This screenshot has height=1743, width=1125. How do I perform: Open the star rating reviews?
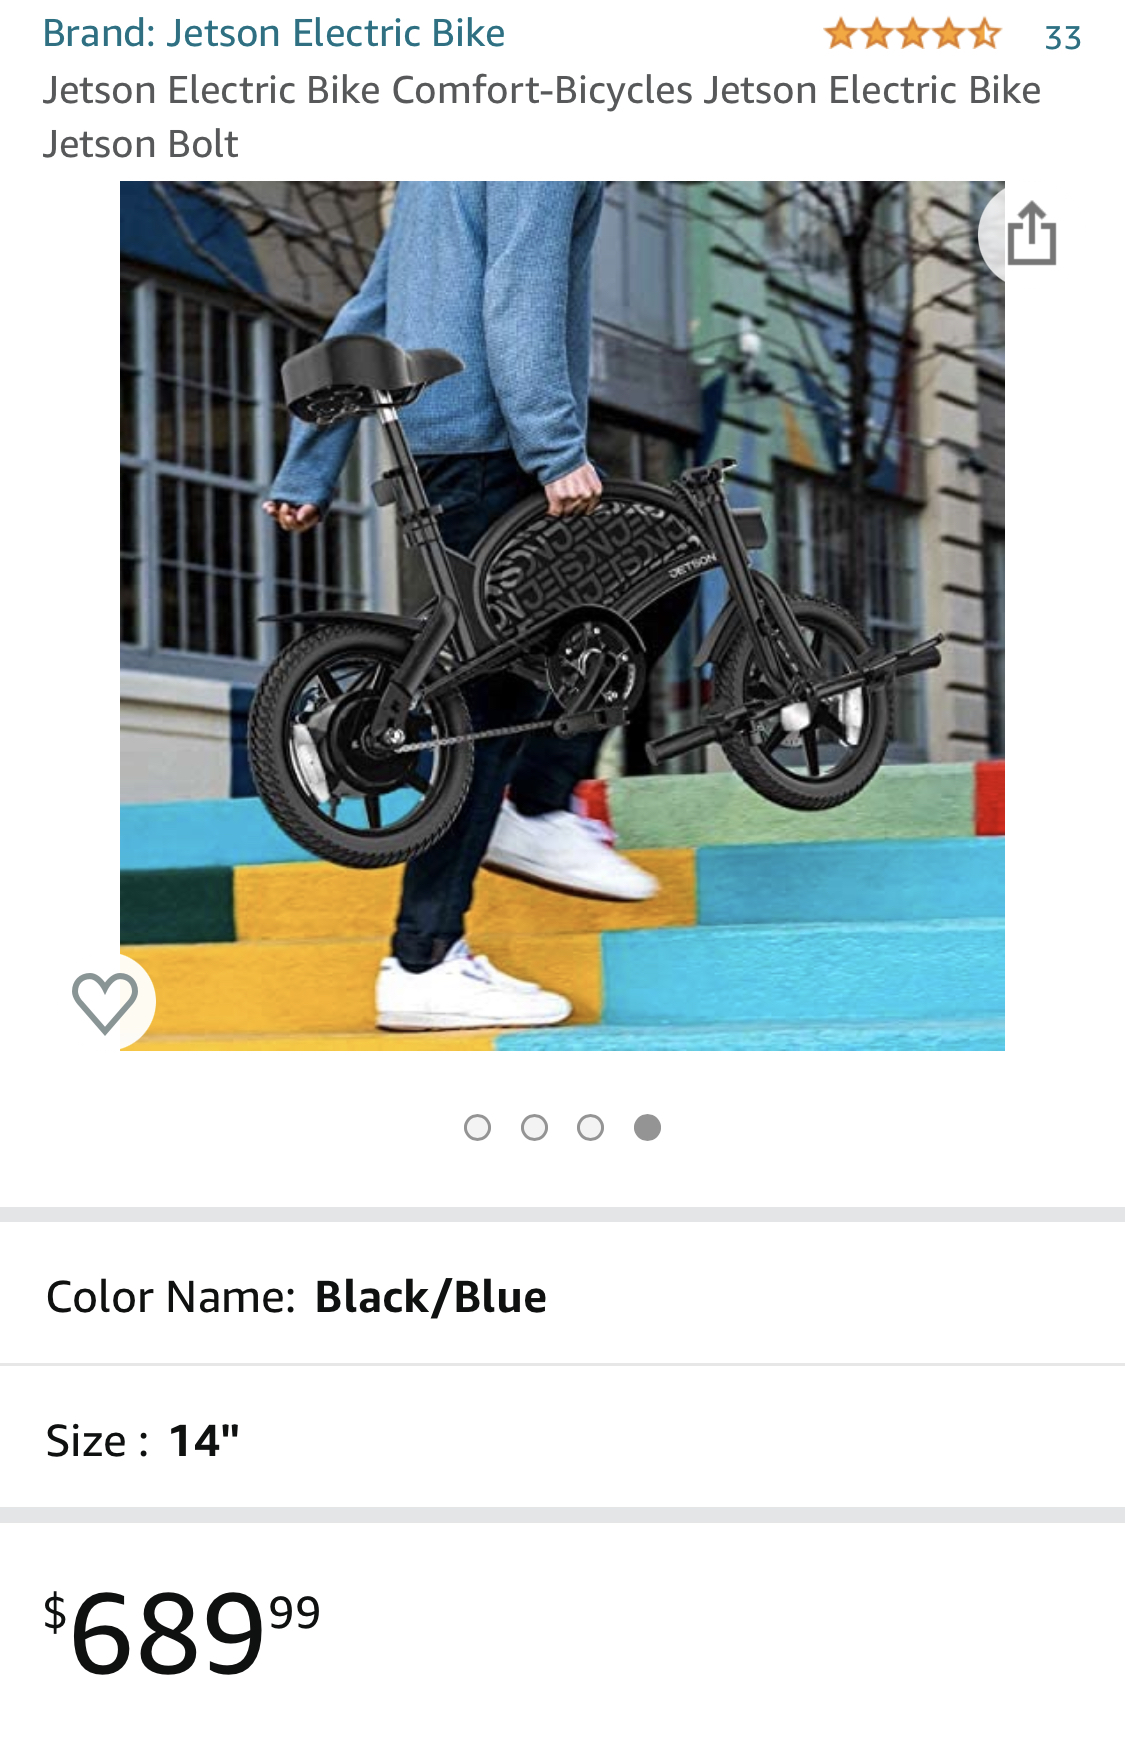coord(912,35)
